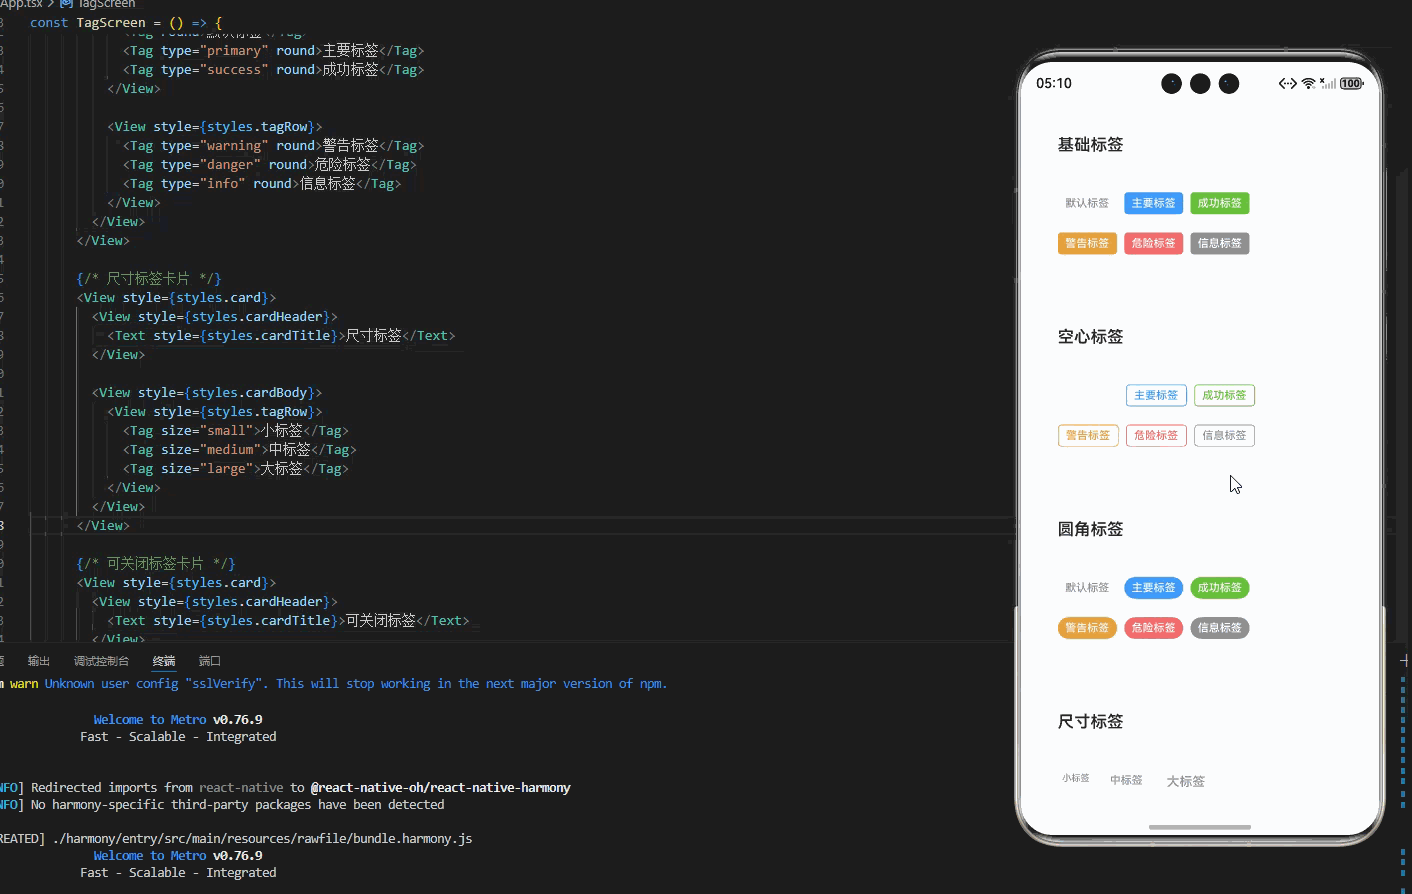Screen dimensions: 1412x894
Task: Click the 基础标签 card heading on phone
Action: tap(1090, 145)
